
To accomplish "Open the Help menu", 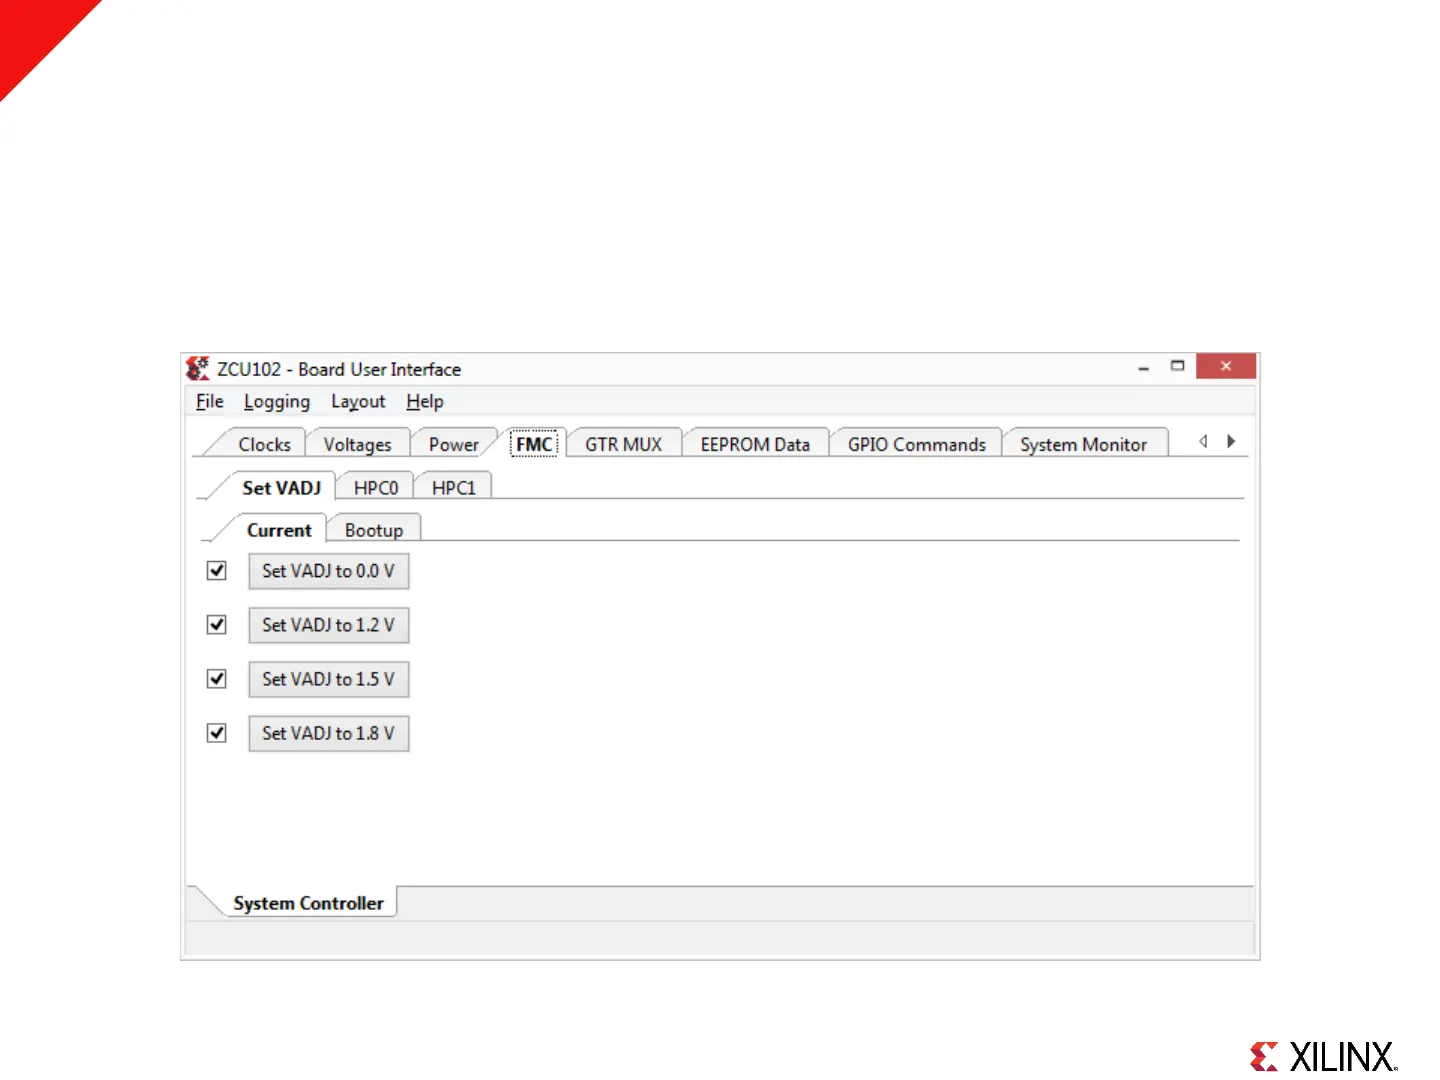I will point(425,401).
